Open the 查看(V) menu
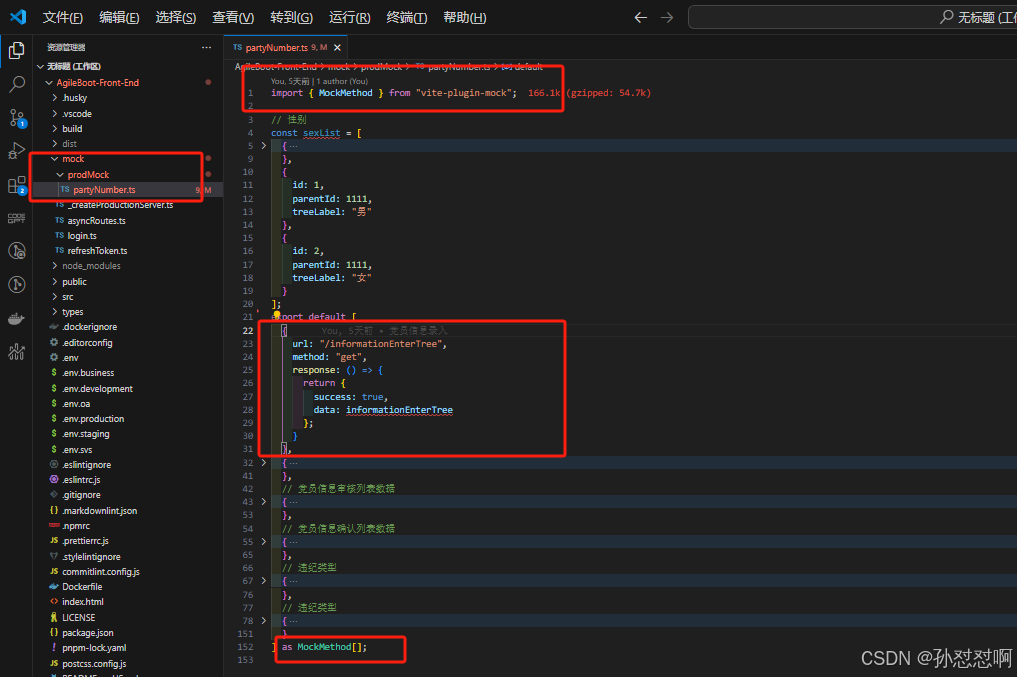Screen dimensions: 1017x677 pyautogui.click(x=233, y=18)
